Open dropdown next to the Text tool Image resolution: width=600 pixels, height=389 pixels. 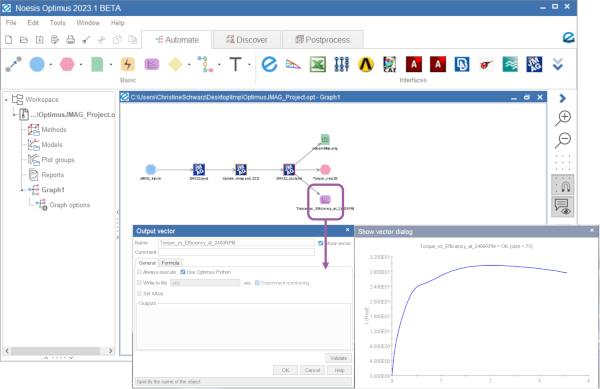249,64
